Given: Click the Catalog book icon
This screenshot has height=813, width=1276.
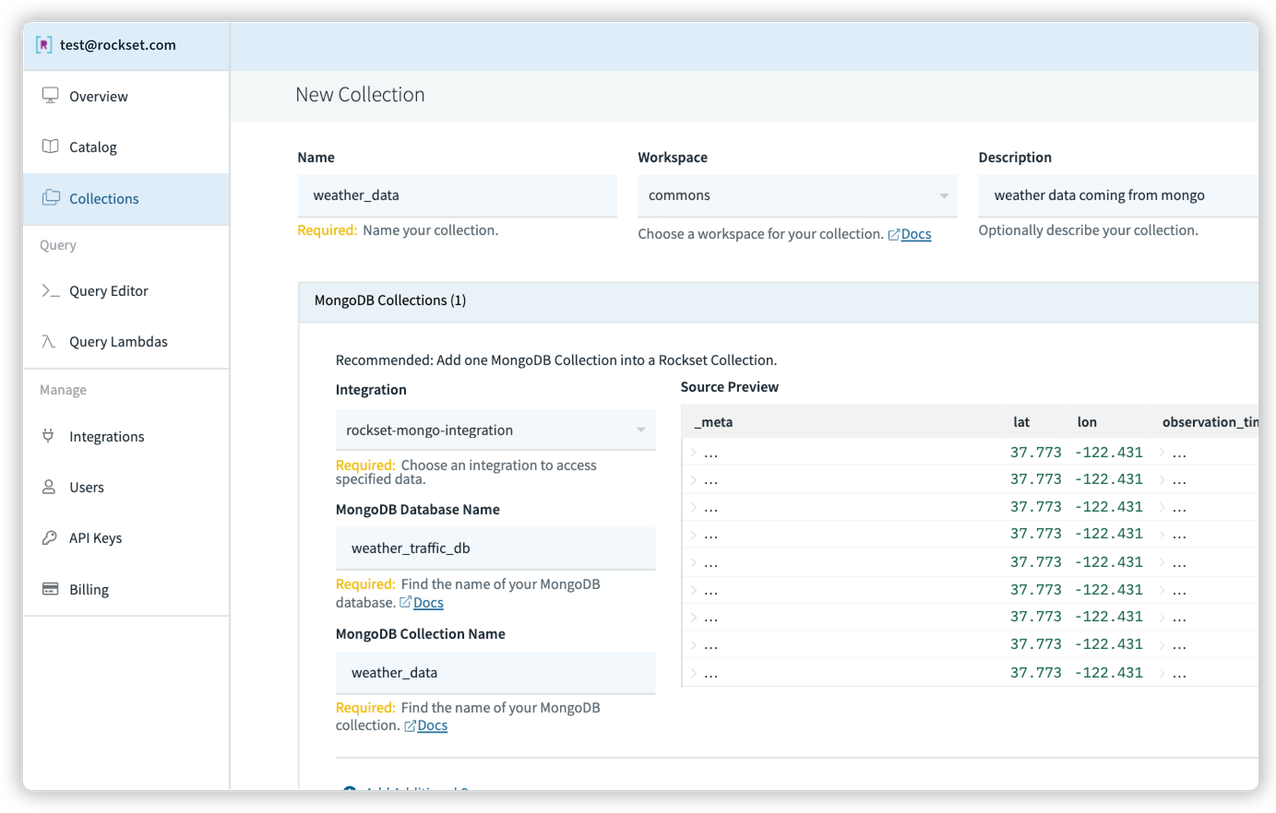Looking at the screenshot, I should tap(50, 147).
